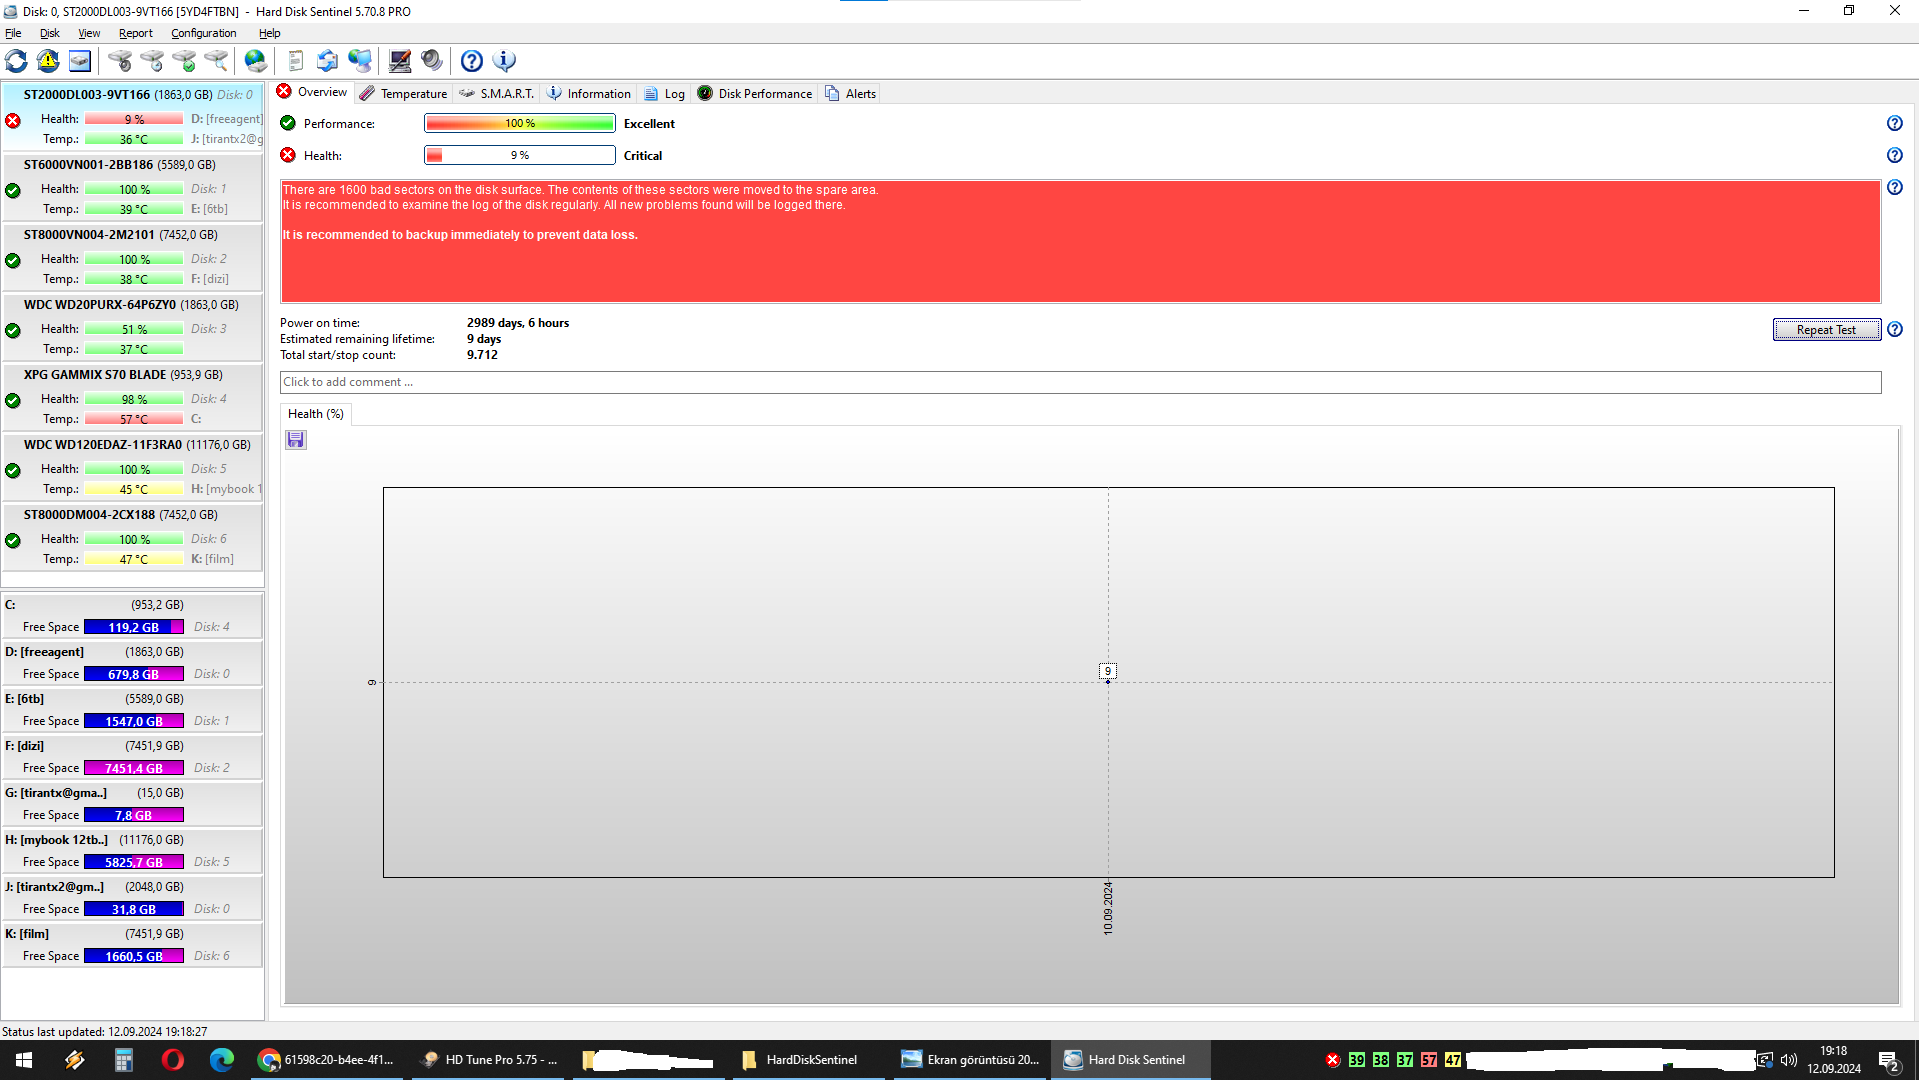Open the Report menu
The width and height of the screenshot is (1919, 1080).
[x=136, y=33]
